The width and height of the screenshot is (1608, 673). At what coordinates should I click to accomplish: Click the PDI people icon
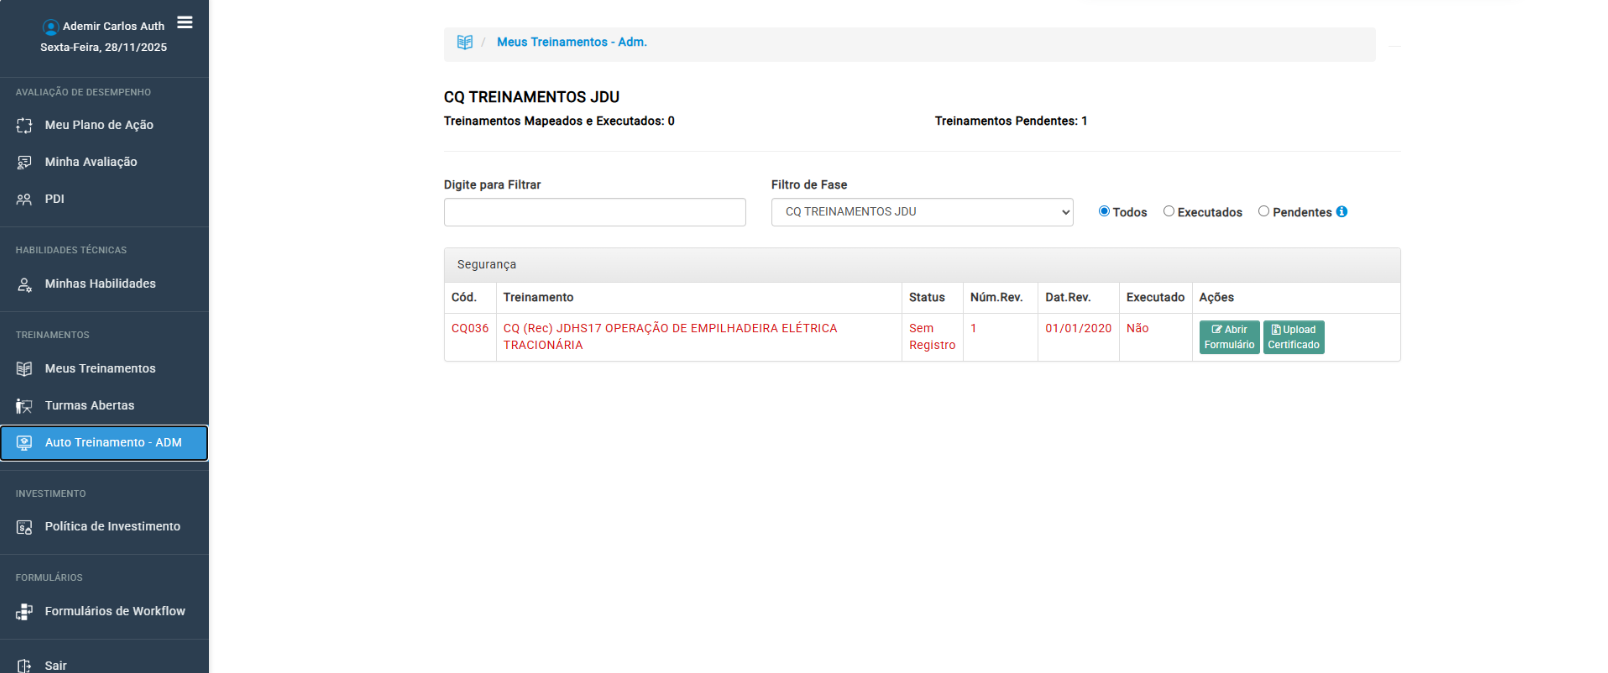pyautogui.click(x=24, y=200)
